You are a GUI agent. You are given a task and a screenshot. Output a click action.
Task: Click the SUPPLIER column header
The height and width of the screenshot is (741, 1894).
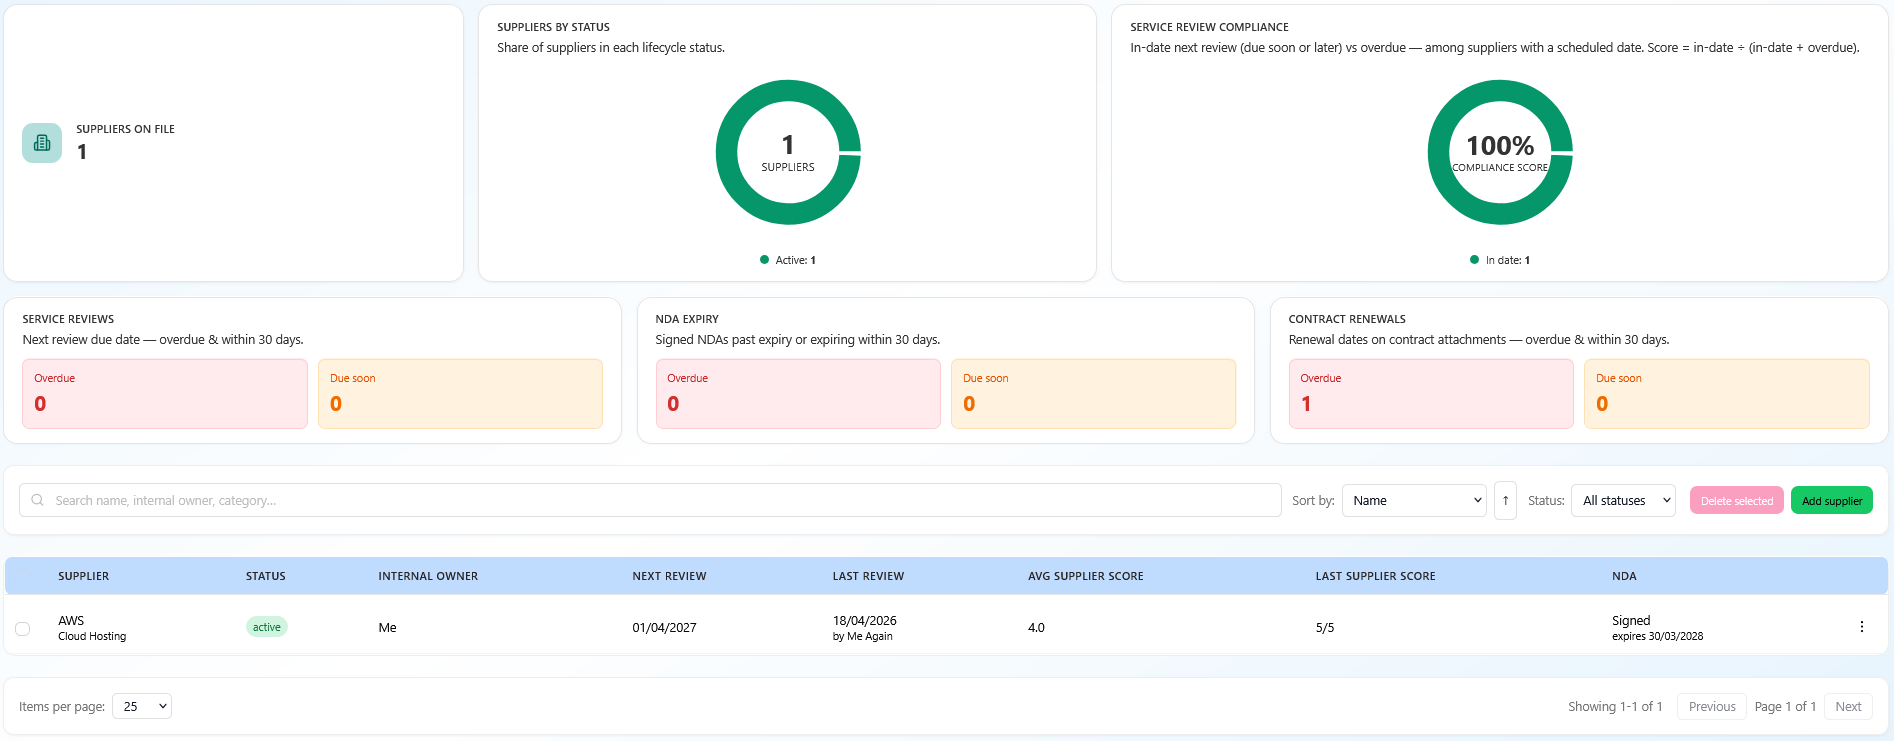[83, 576]
